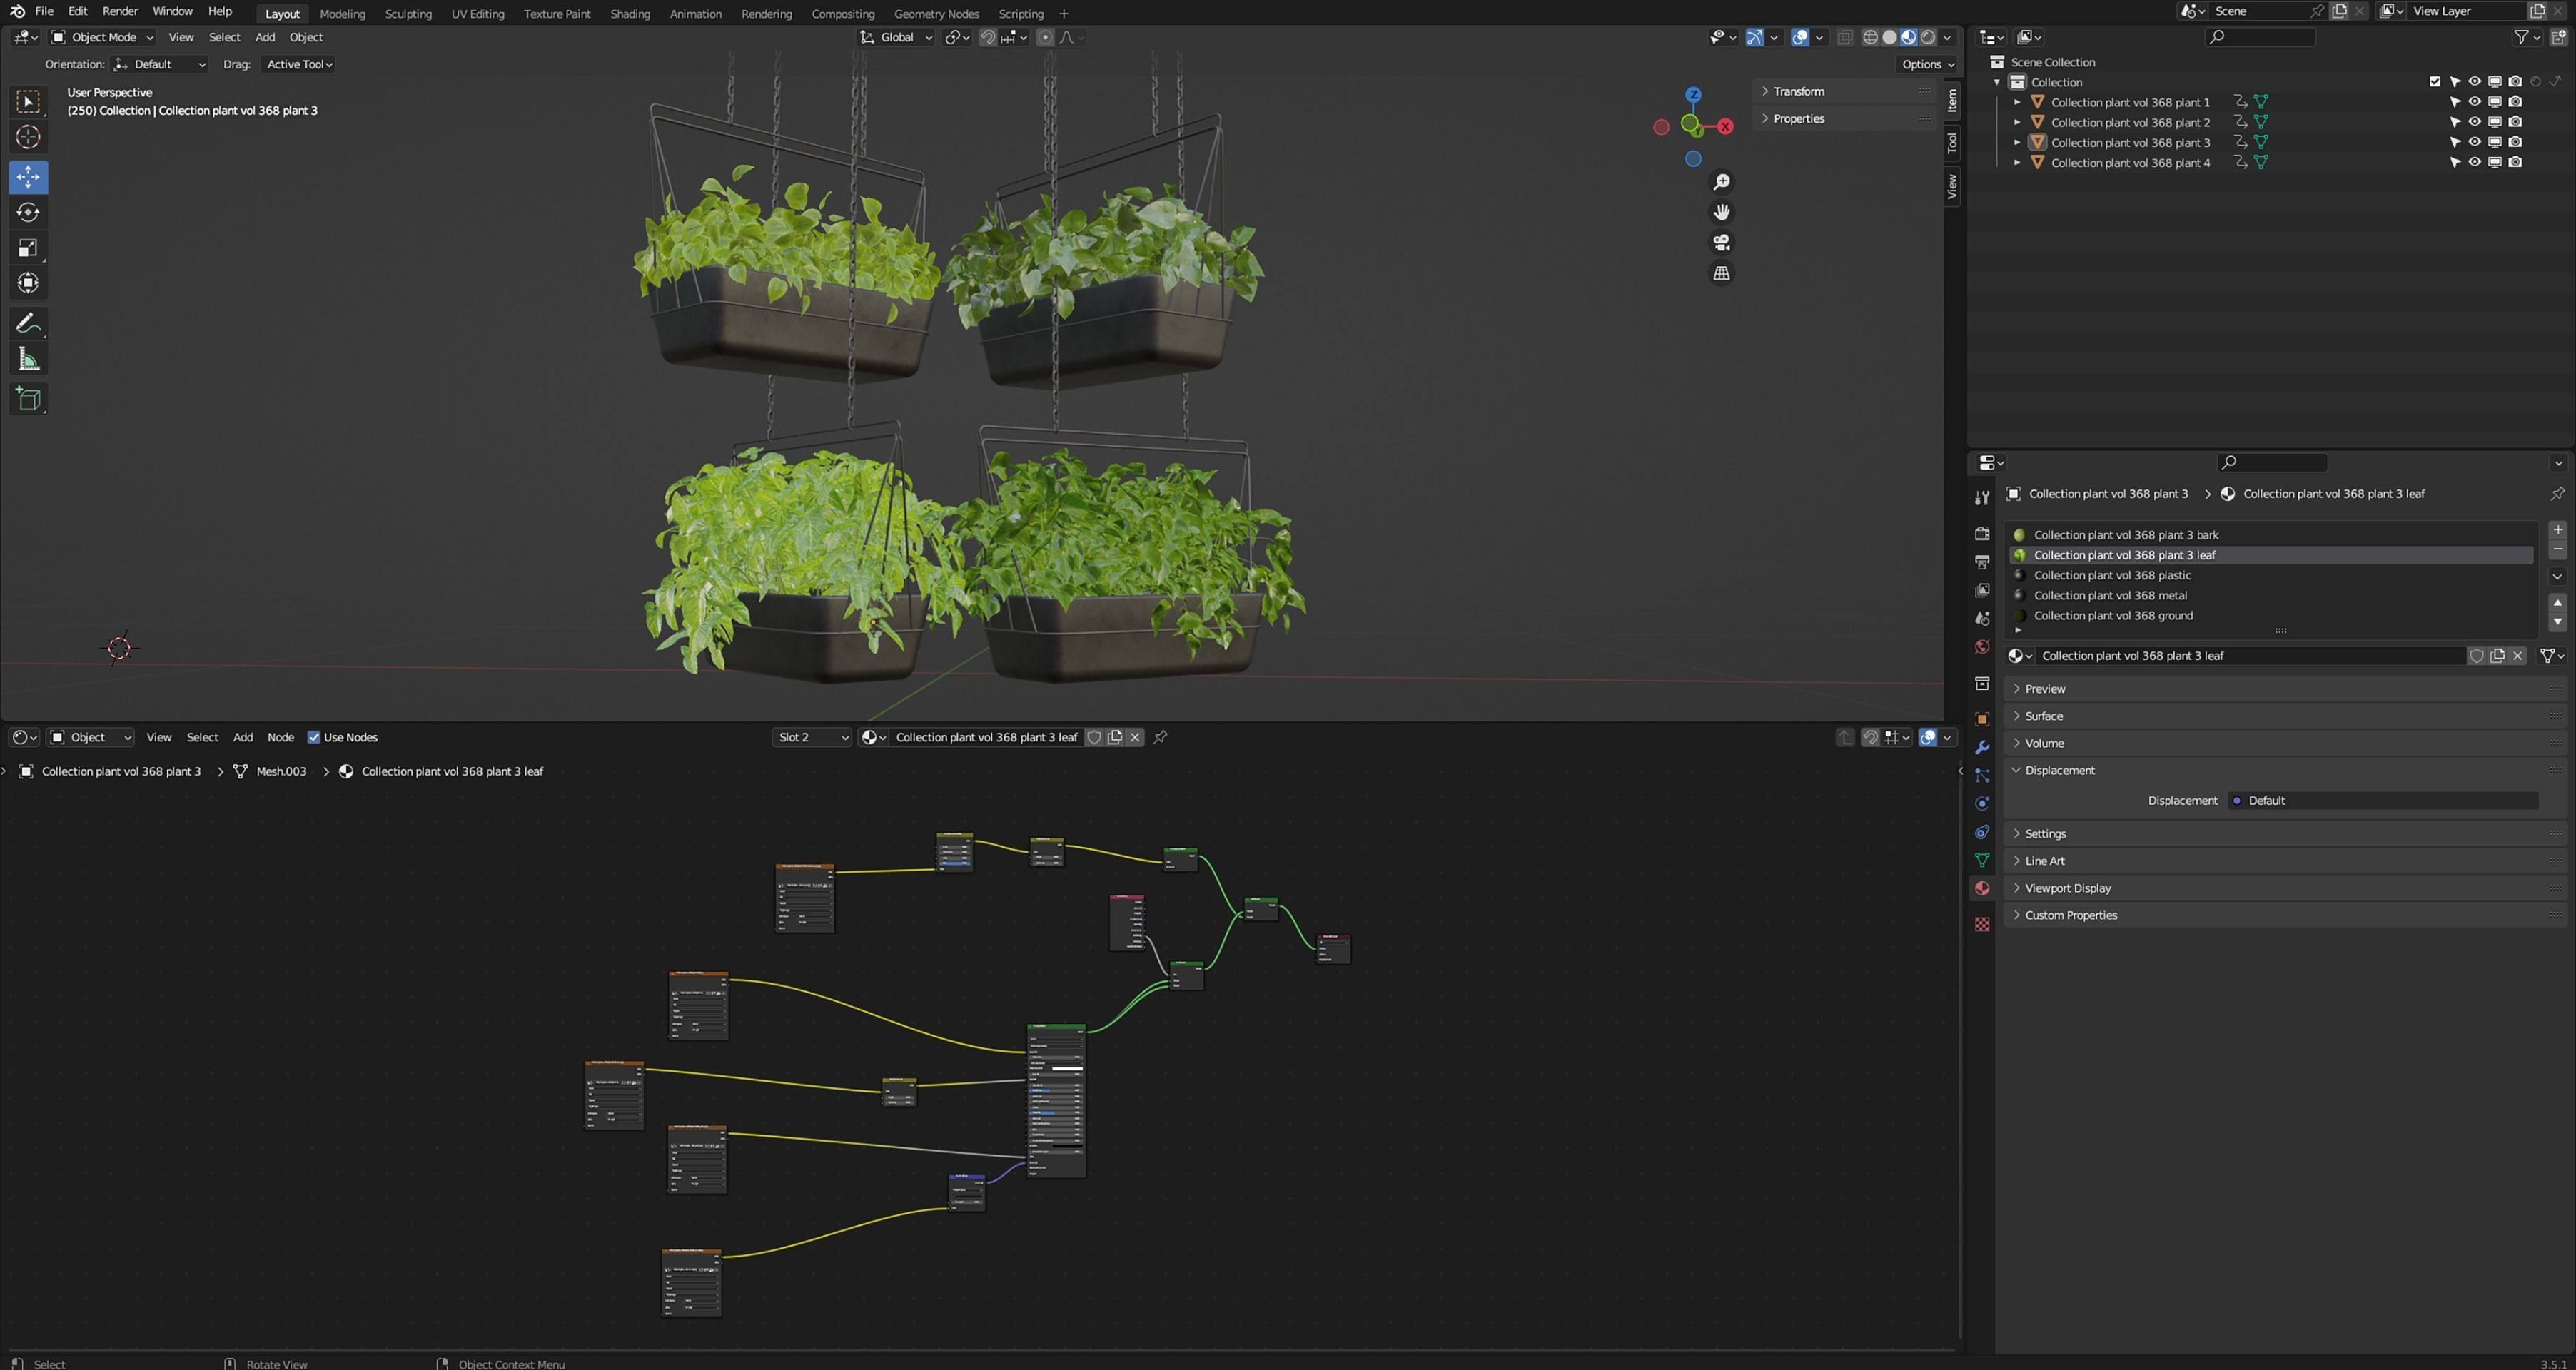This screenshot has height=1370, width=2576.
Task: Switch perspective/orthographic with grid icon
Action: (x=1721, y=273)
